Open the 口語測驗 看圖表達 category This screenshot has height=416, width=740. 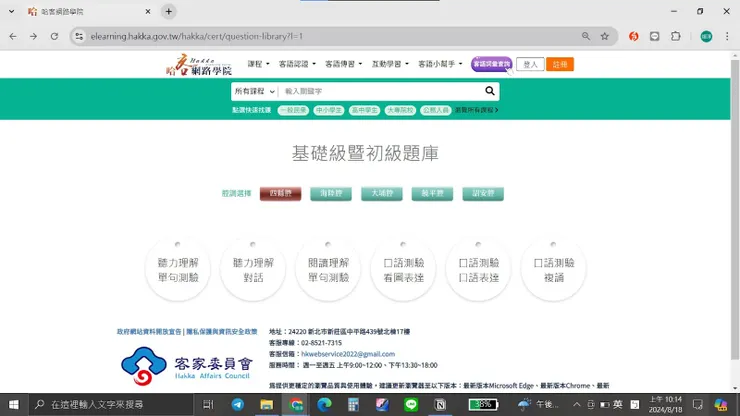[x=403, y=270]
